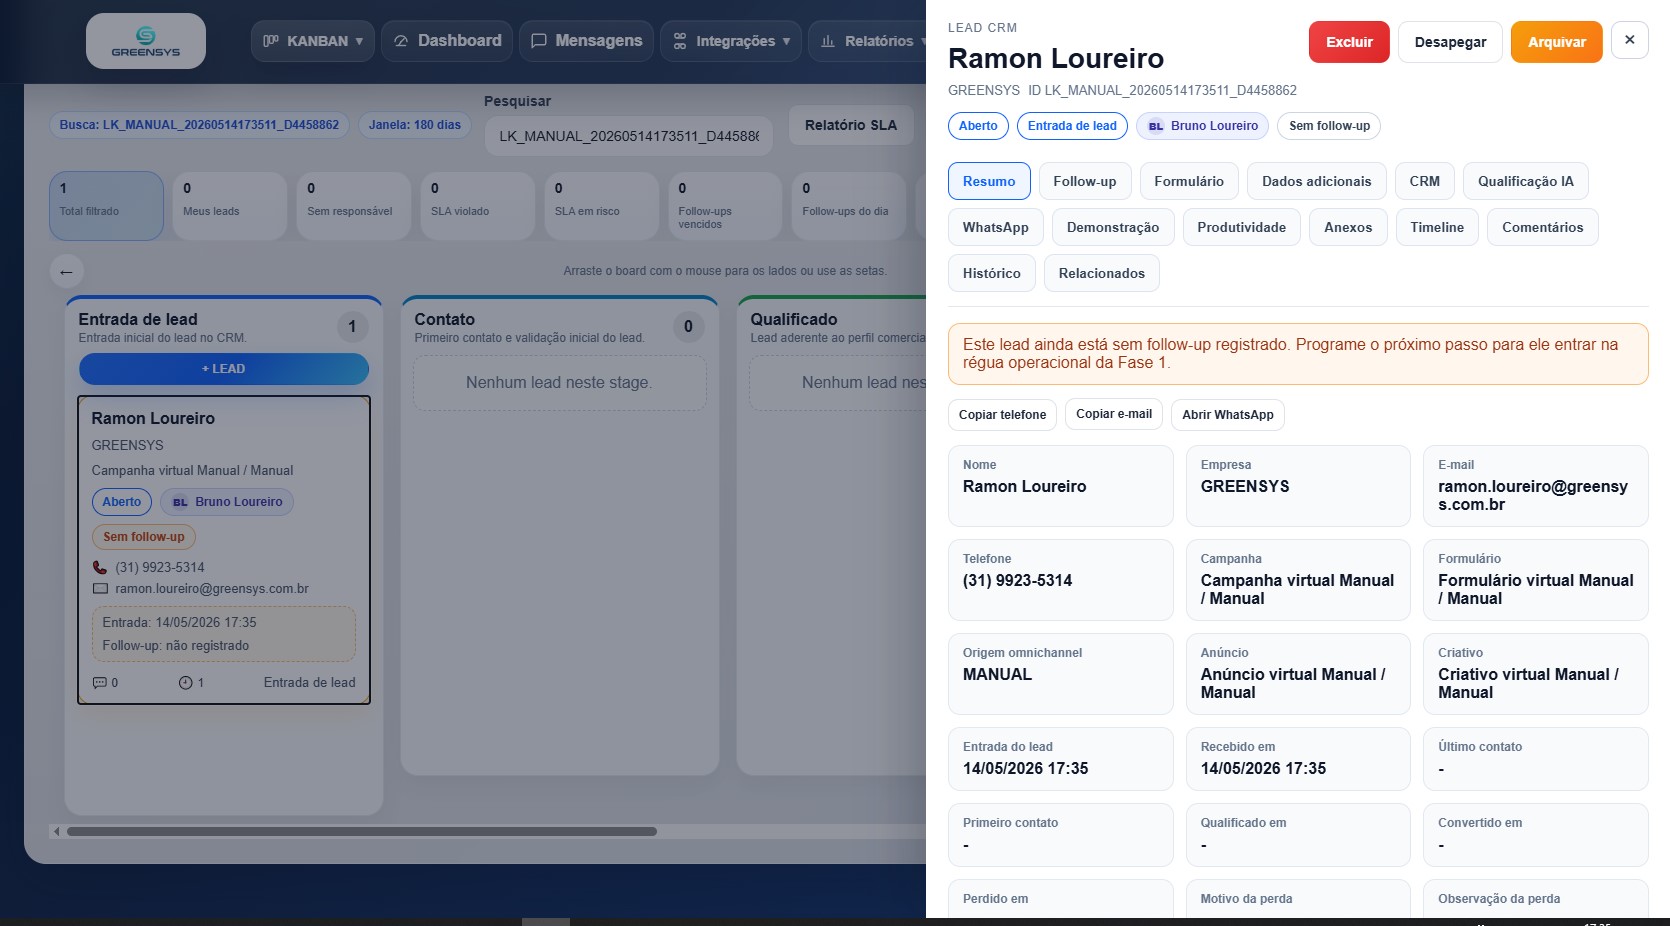Open the Produtividade tab

click(1242, 227)
